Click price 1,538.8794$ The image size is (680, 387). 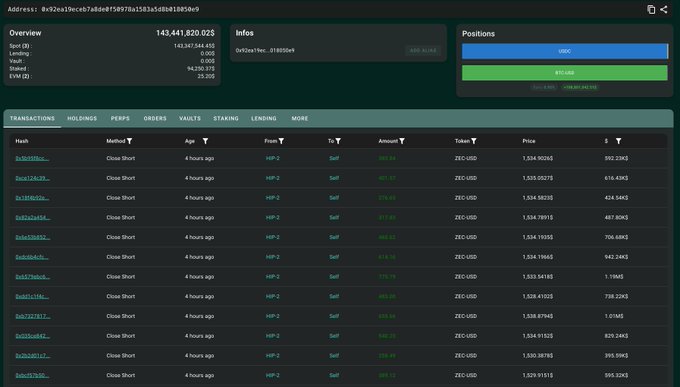(537, 316)
